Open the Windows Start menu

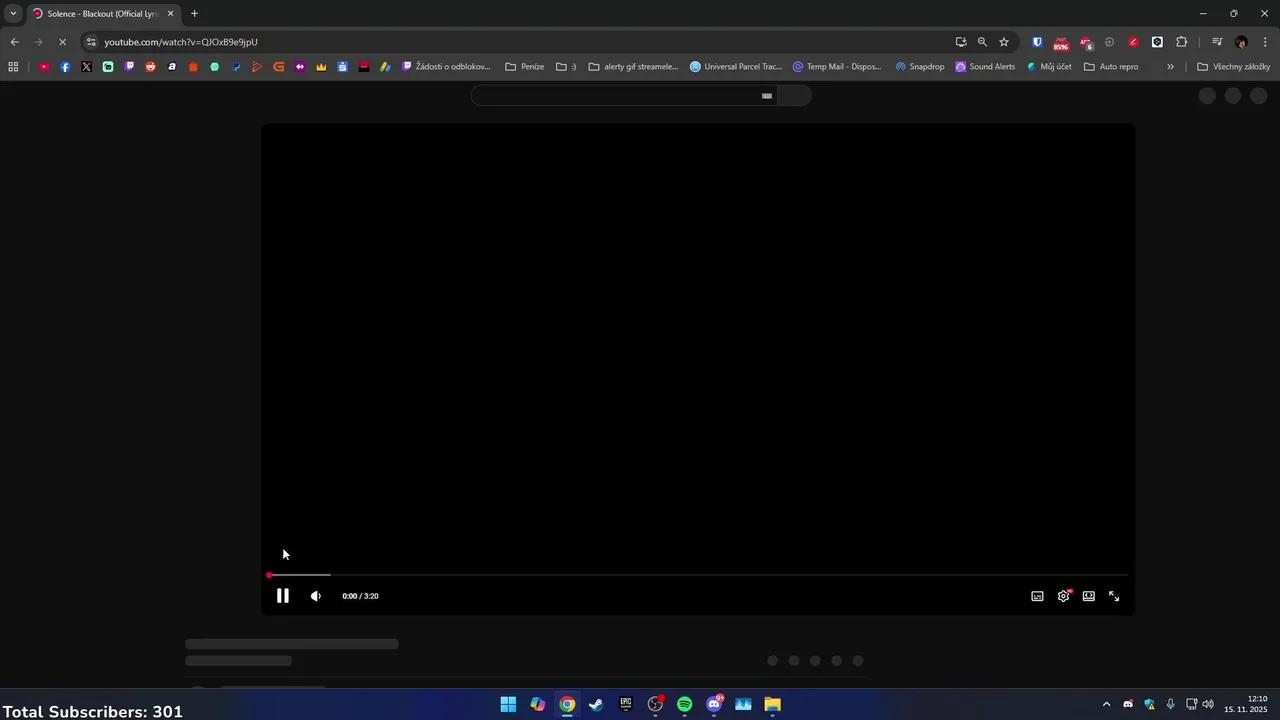coord(508,704)
